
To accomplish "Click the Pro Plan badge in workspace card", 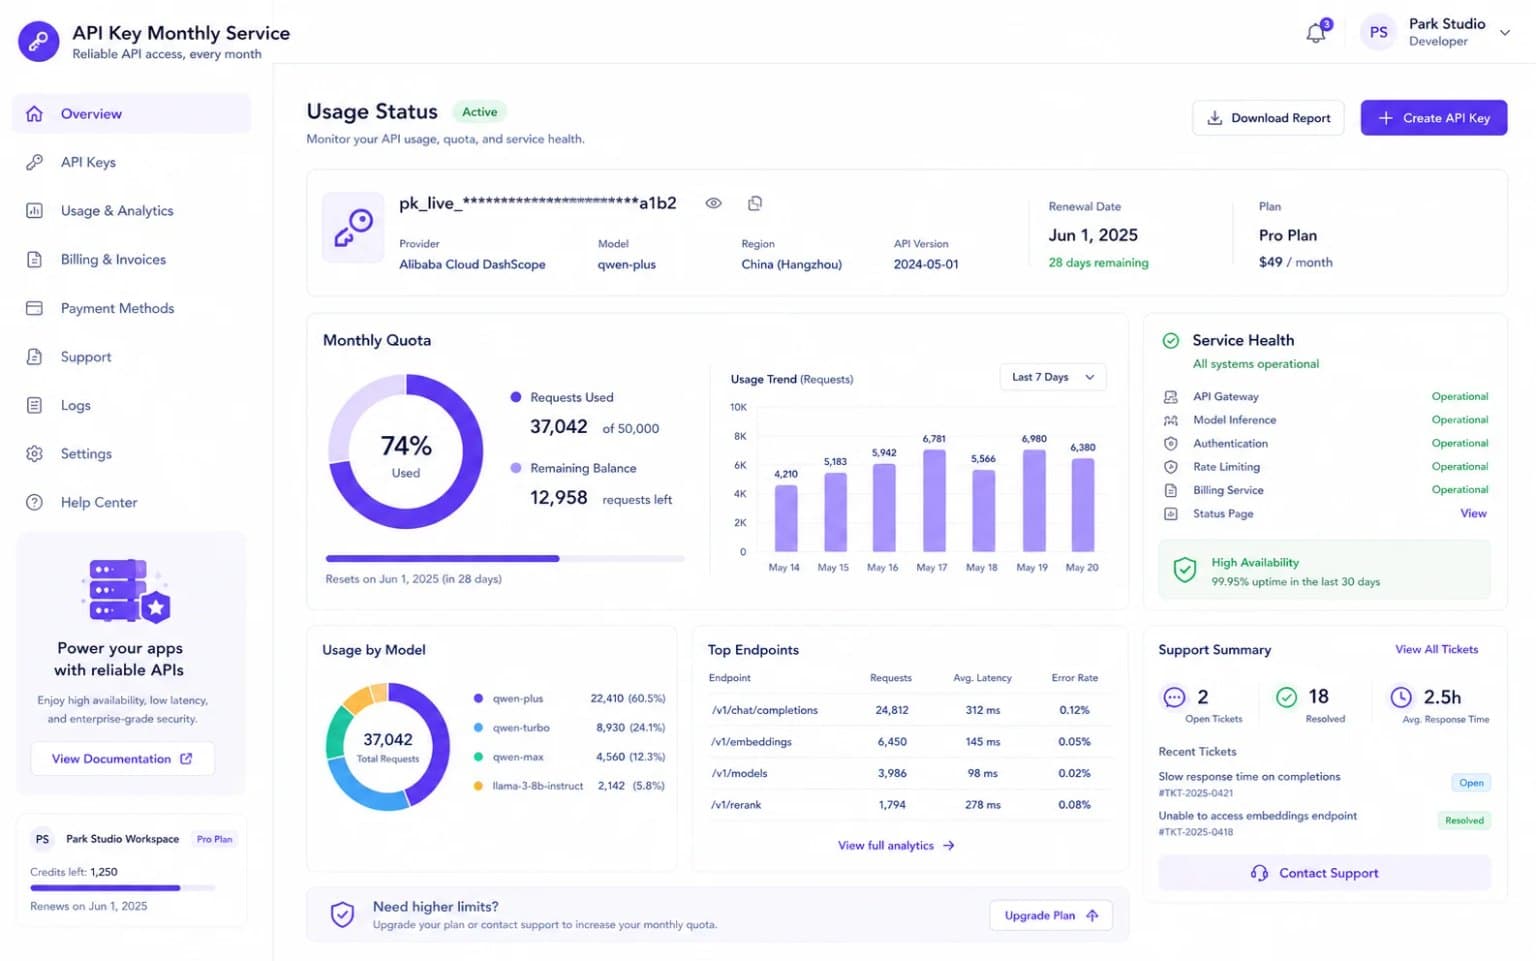I will tap(214, 840).
